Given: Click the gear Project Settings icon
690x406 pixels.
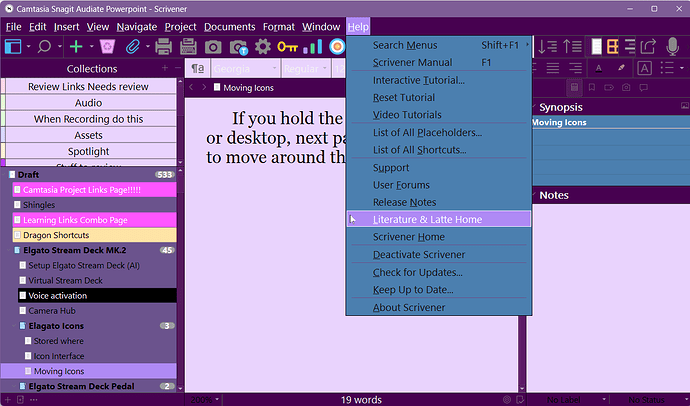Looking at the screenshot, I should pos(263,46).
